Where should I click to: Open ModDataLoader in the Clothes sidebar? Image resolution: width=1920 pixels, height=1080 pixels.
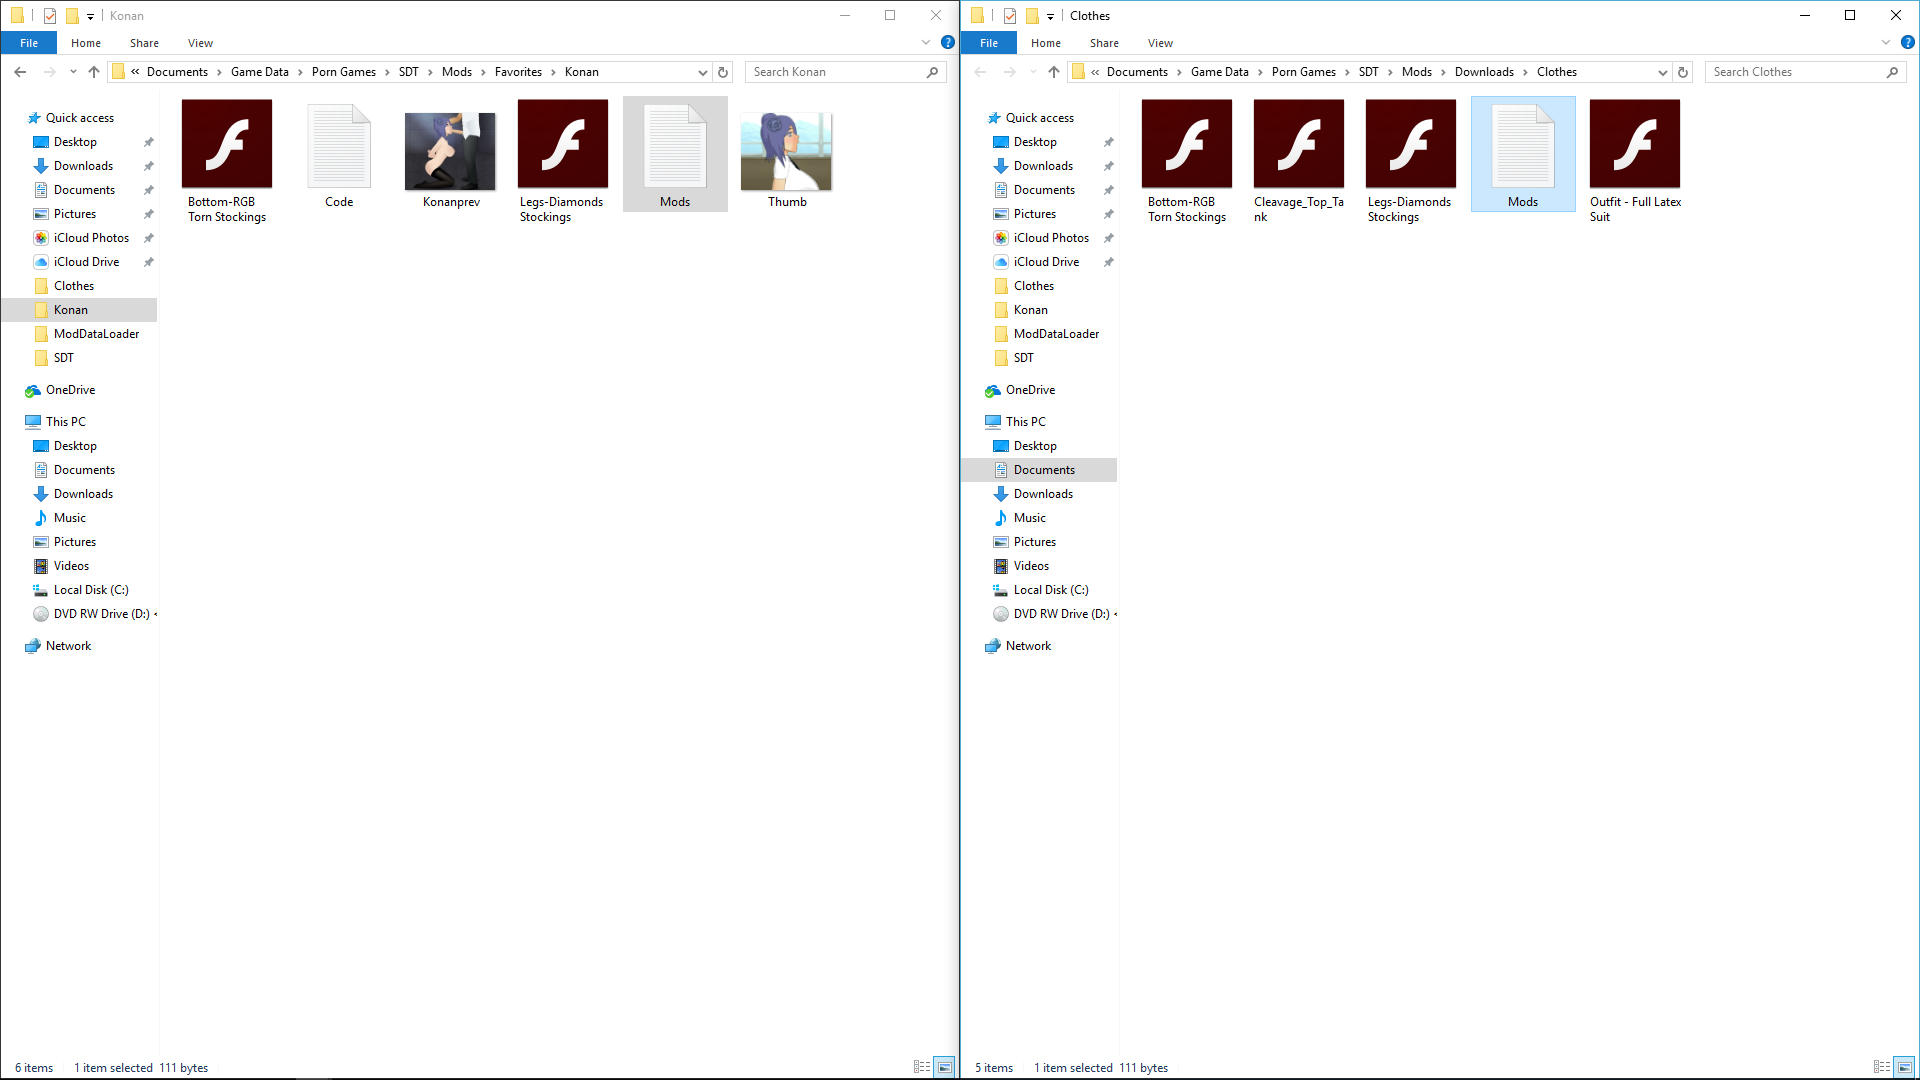coord(1056,334)
